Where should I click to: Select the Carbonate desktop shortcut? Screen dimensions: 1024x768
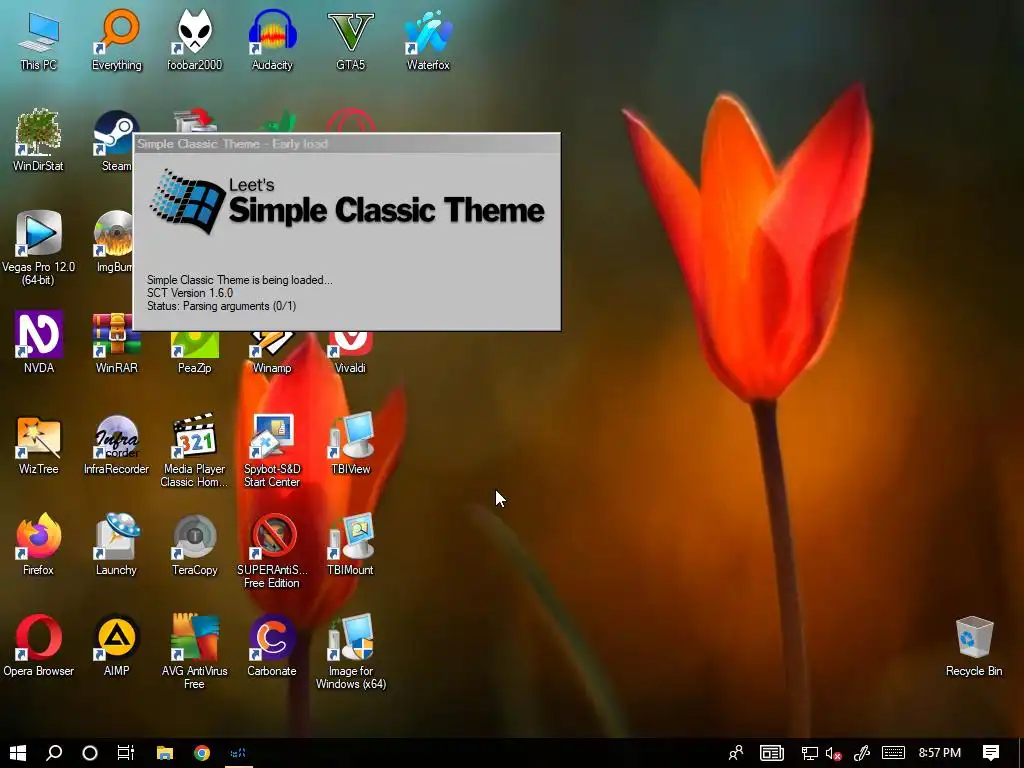pyautogui.click(x=272, y=645)
